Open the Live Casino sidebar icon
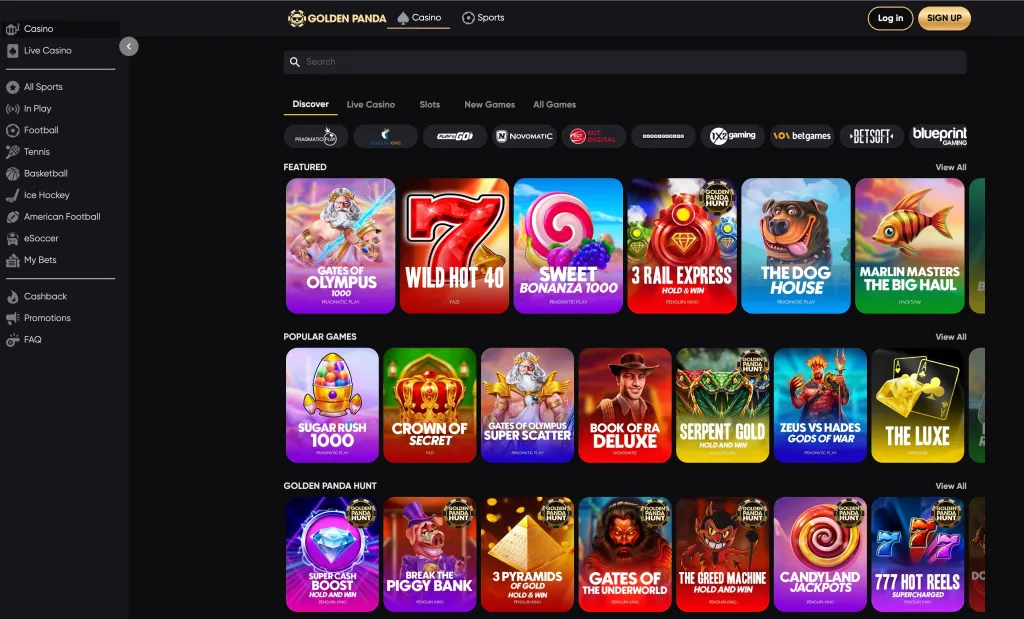This screenshot has height=619, width=1024. (12, 51)
